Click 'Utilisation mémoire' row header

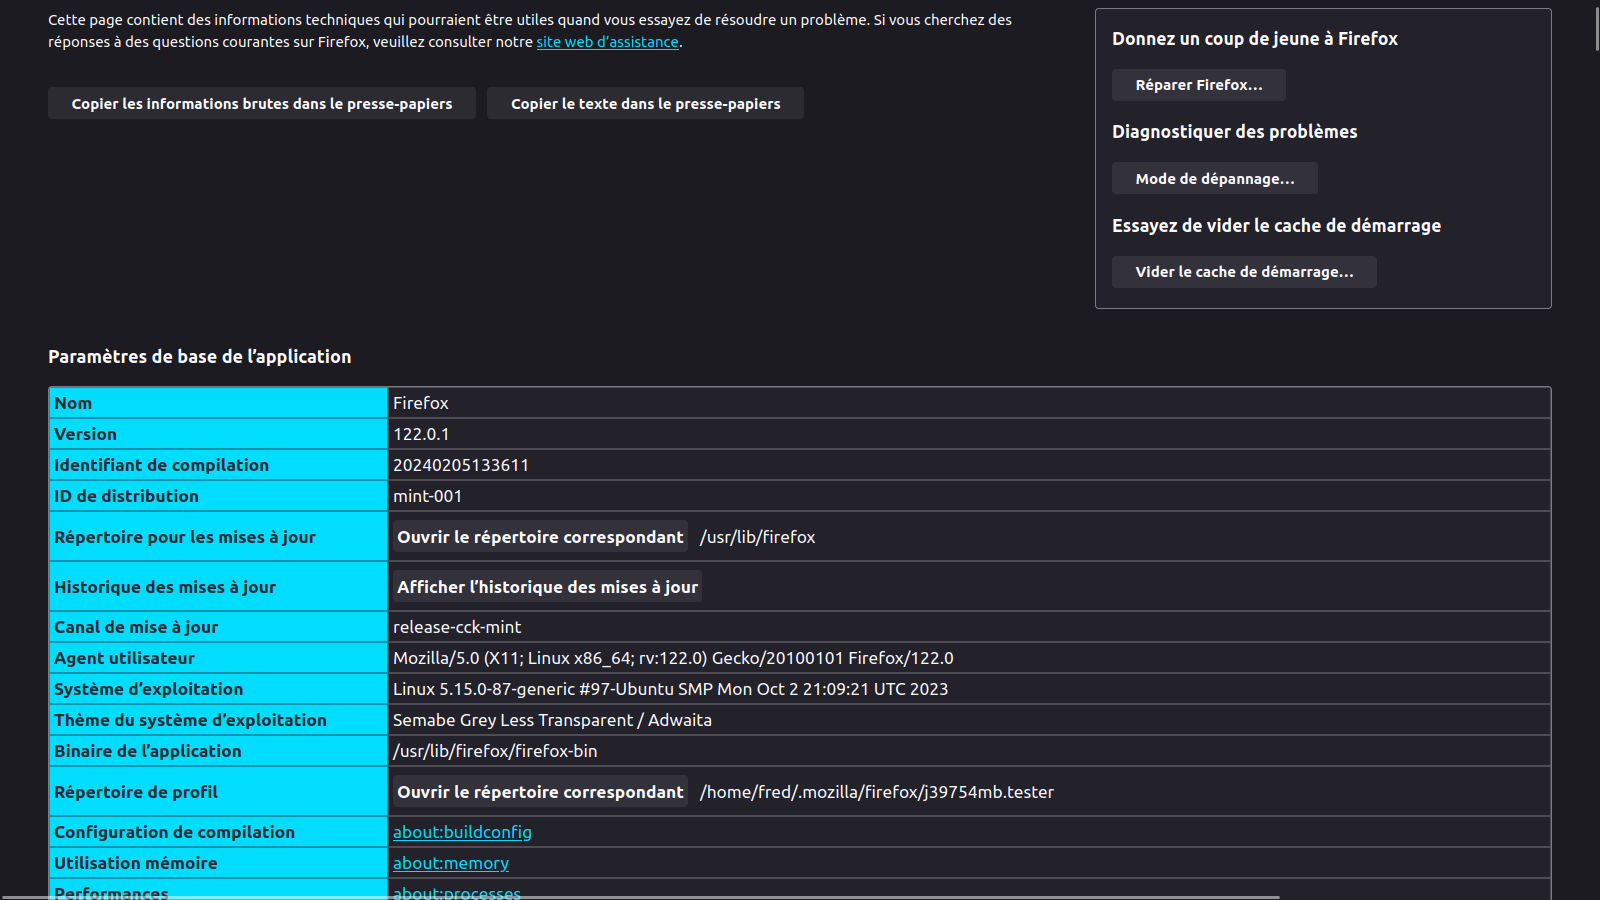[x=218, y=863]
